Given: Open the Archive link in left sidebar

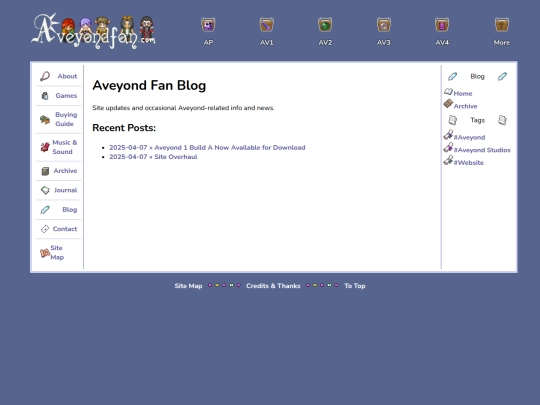Looking at the screenshot, I should [65, 171].
